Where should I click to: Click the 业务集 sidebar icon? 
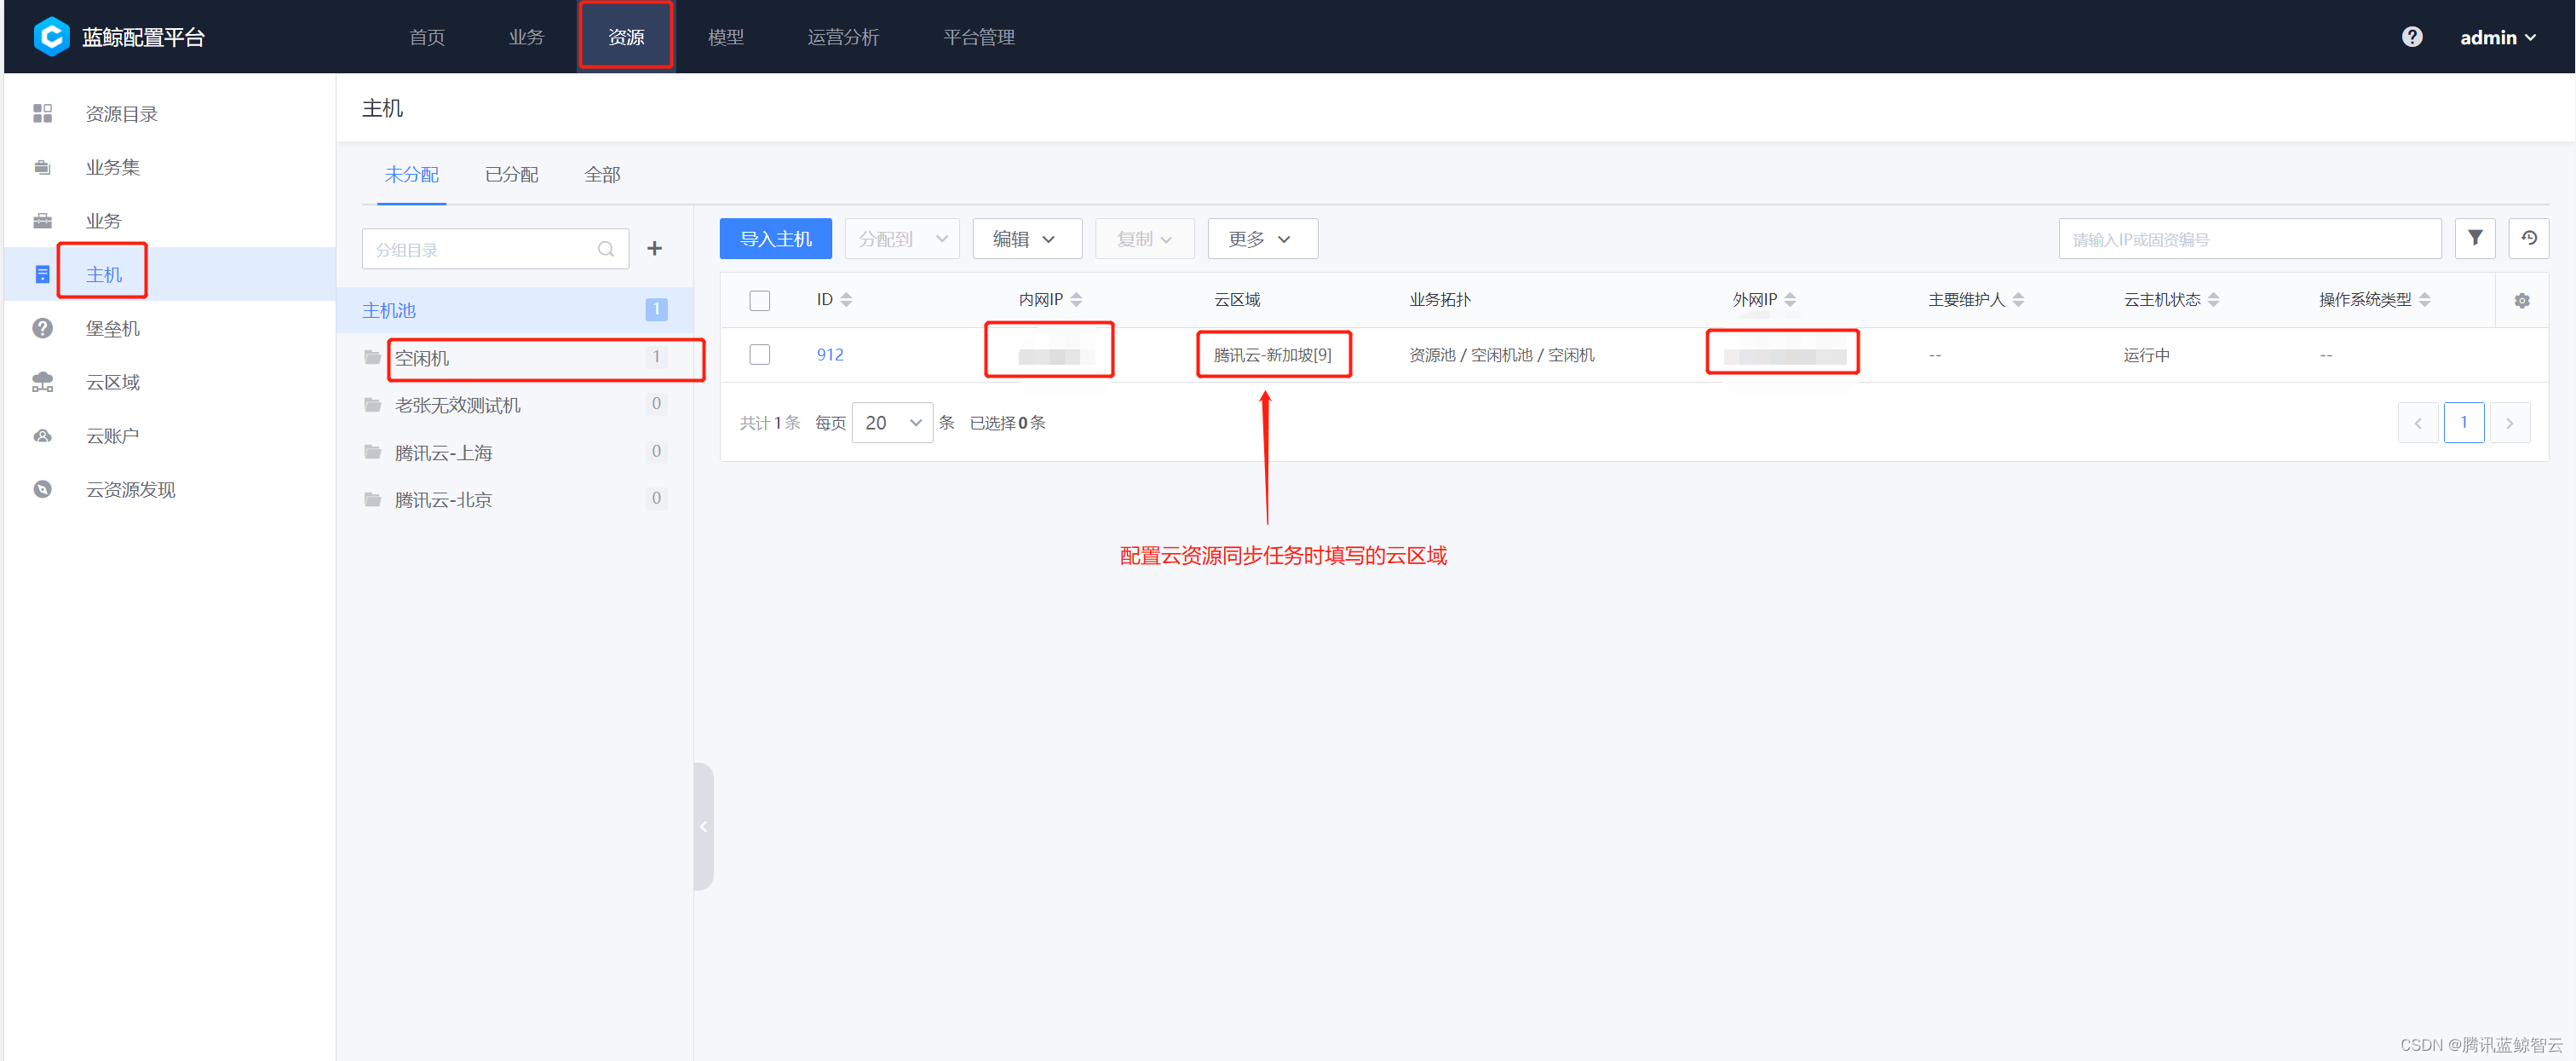[x=42, y=167]
